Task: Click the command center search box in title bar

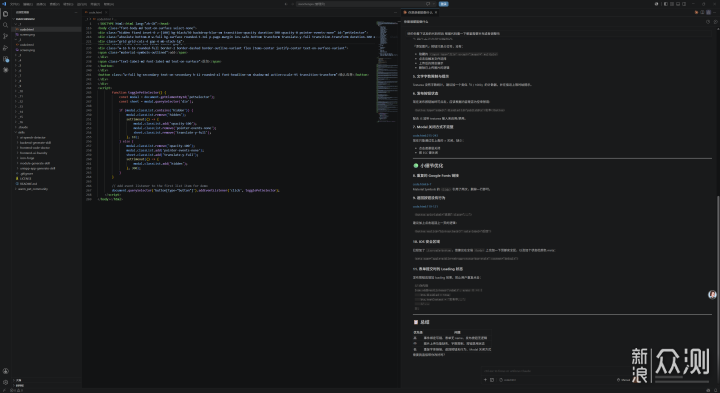Action: click(362, 4)
